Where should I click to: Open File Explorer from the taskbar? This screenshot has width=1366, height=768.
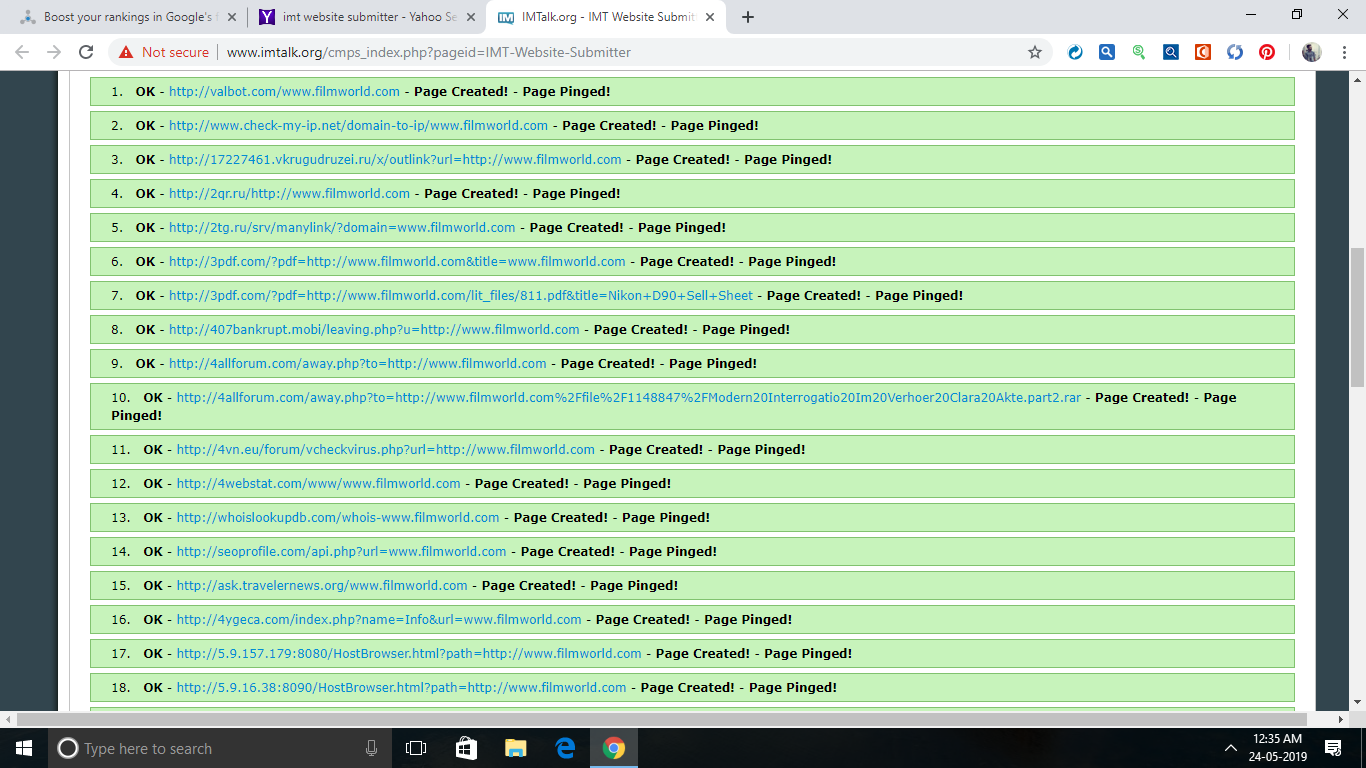[x=515, y=748]
